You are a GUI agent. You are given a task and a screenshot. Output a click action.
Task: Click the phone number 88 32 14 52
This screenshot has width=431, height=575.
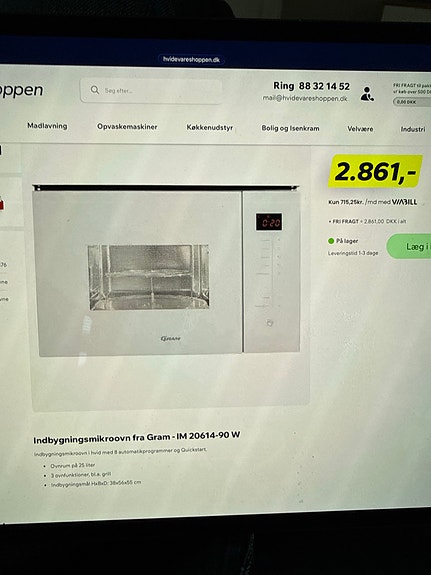click(324, 86)
